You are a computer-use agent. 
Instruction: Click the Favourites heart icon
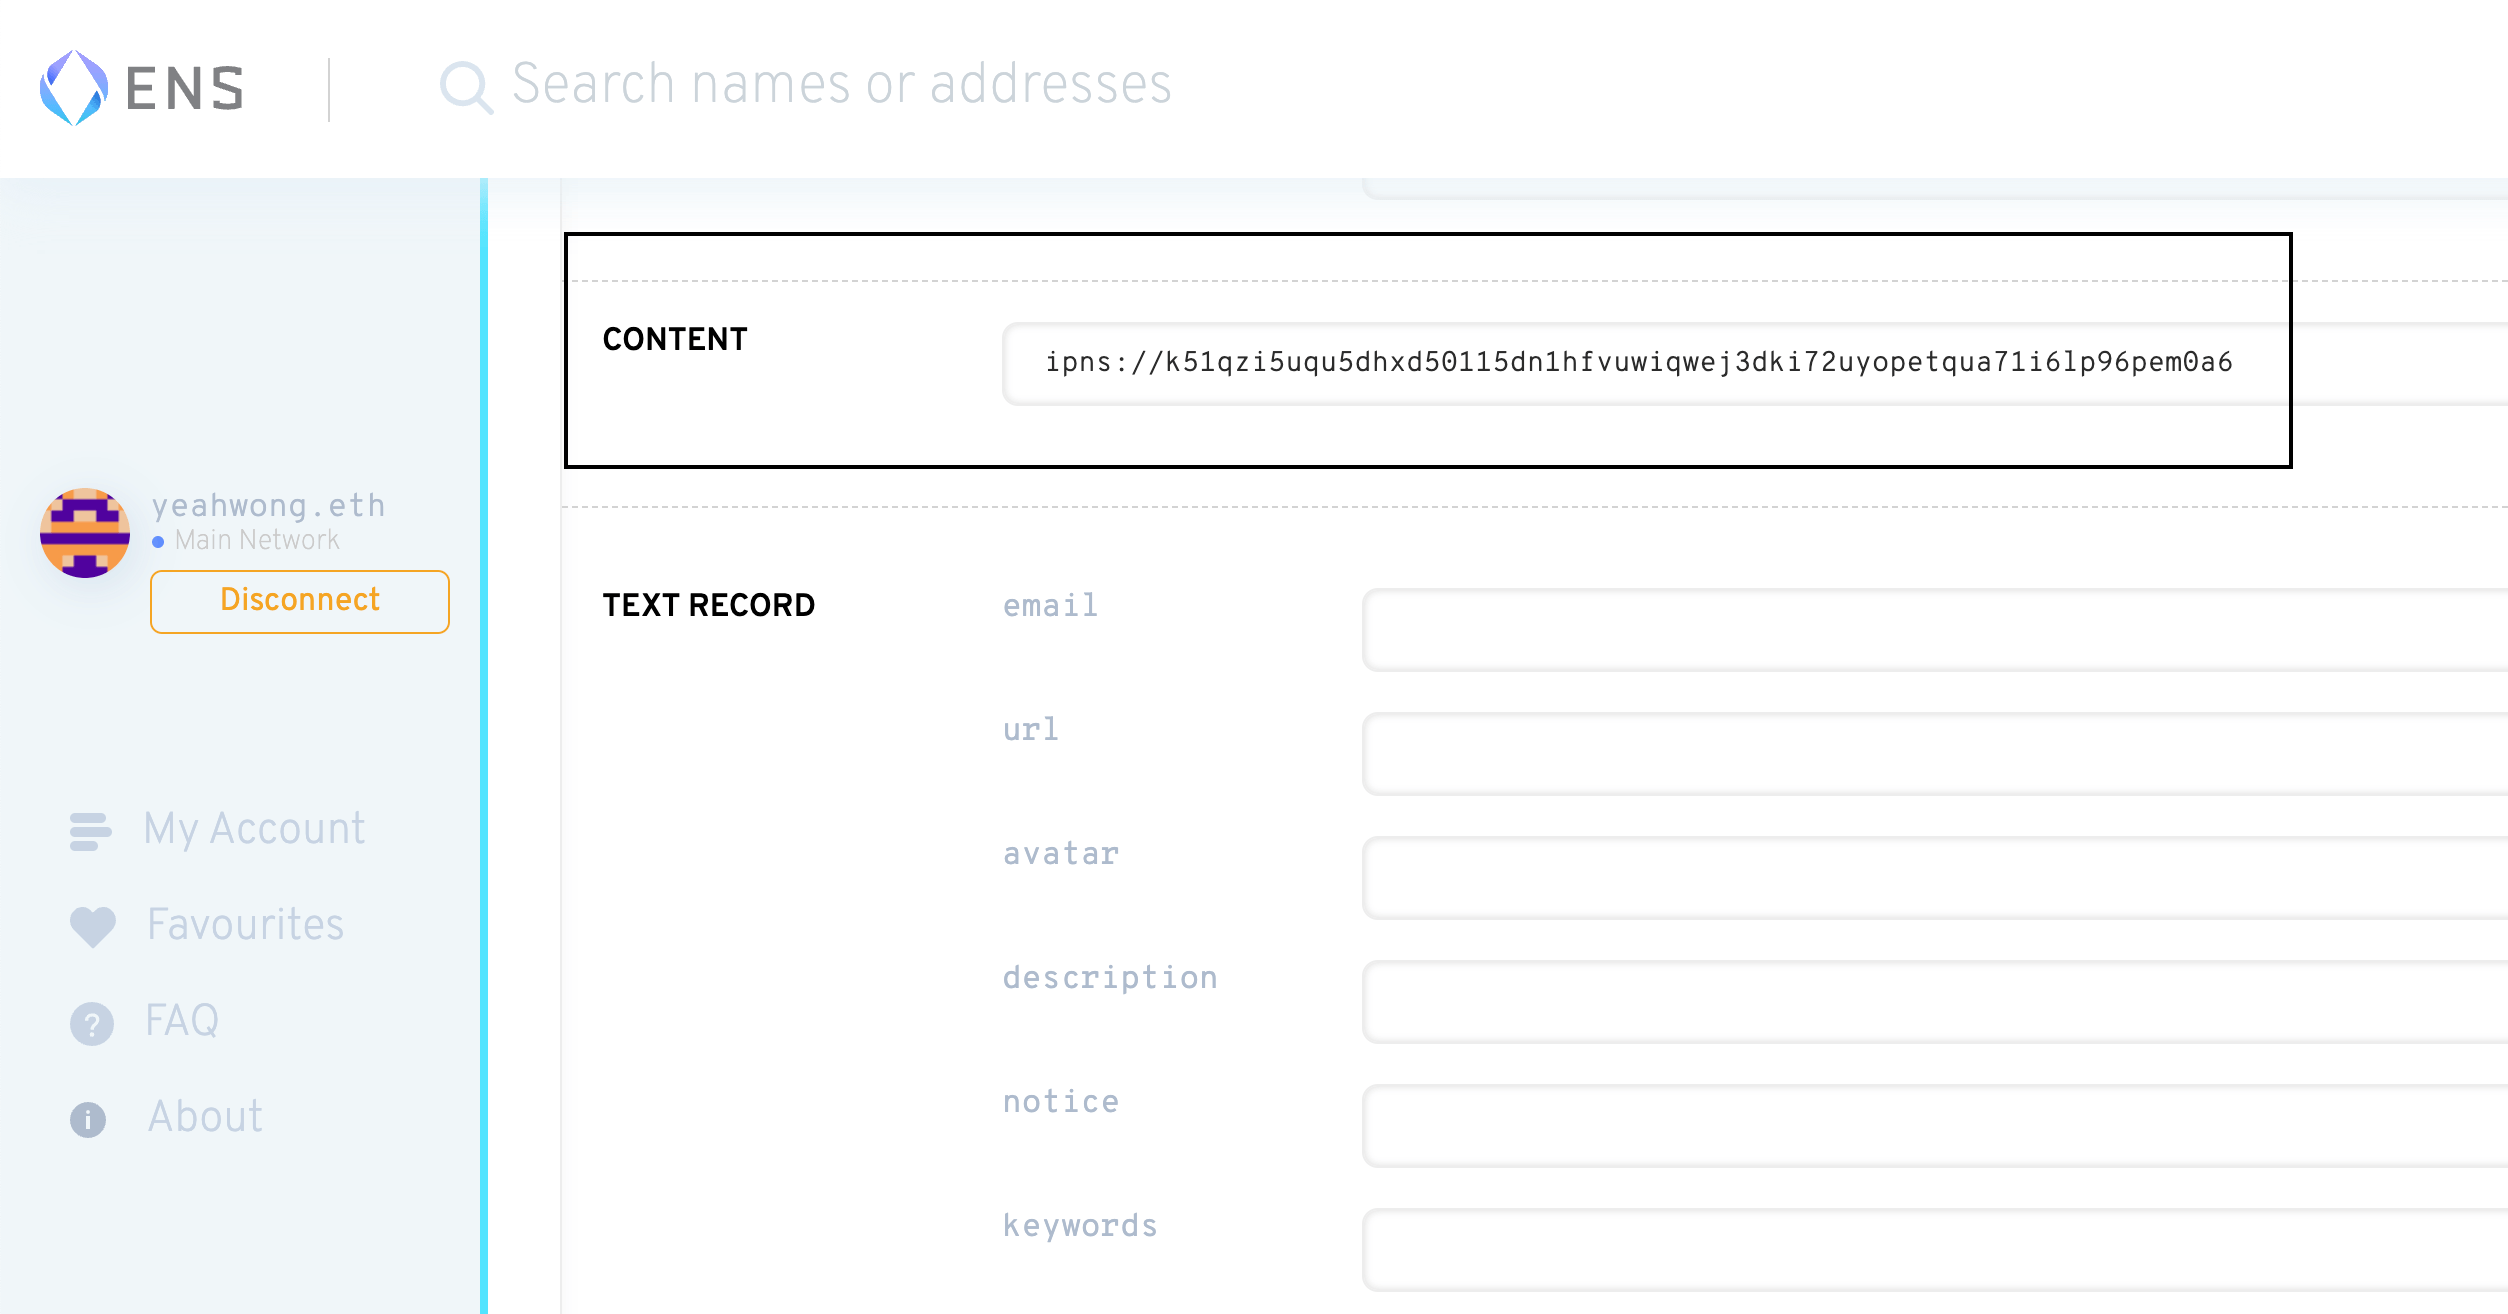click(x=93, y=926)
